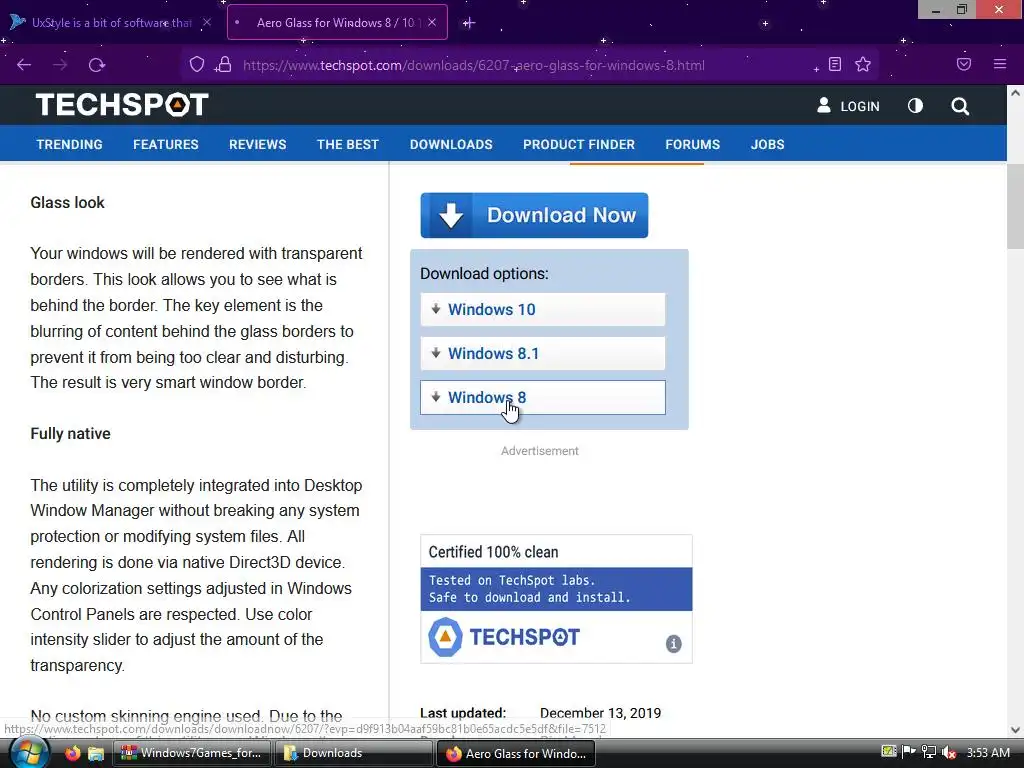1024x768 pixels.
Task: Switch to the UxStyle tab
Action: (x=111, y=22)
